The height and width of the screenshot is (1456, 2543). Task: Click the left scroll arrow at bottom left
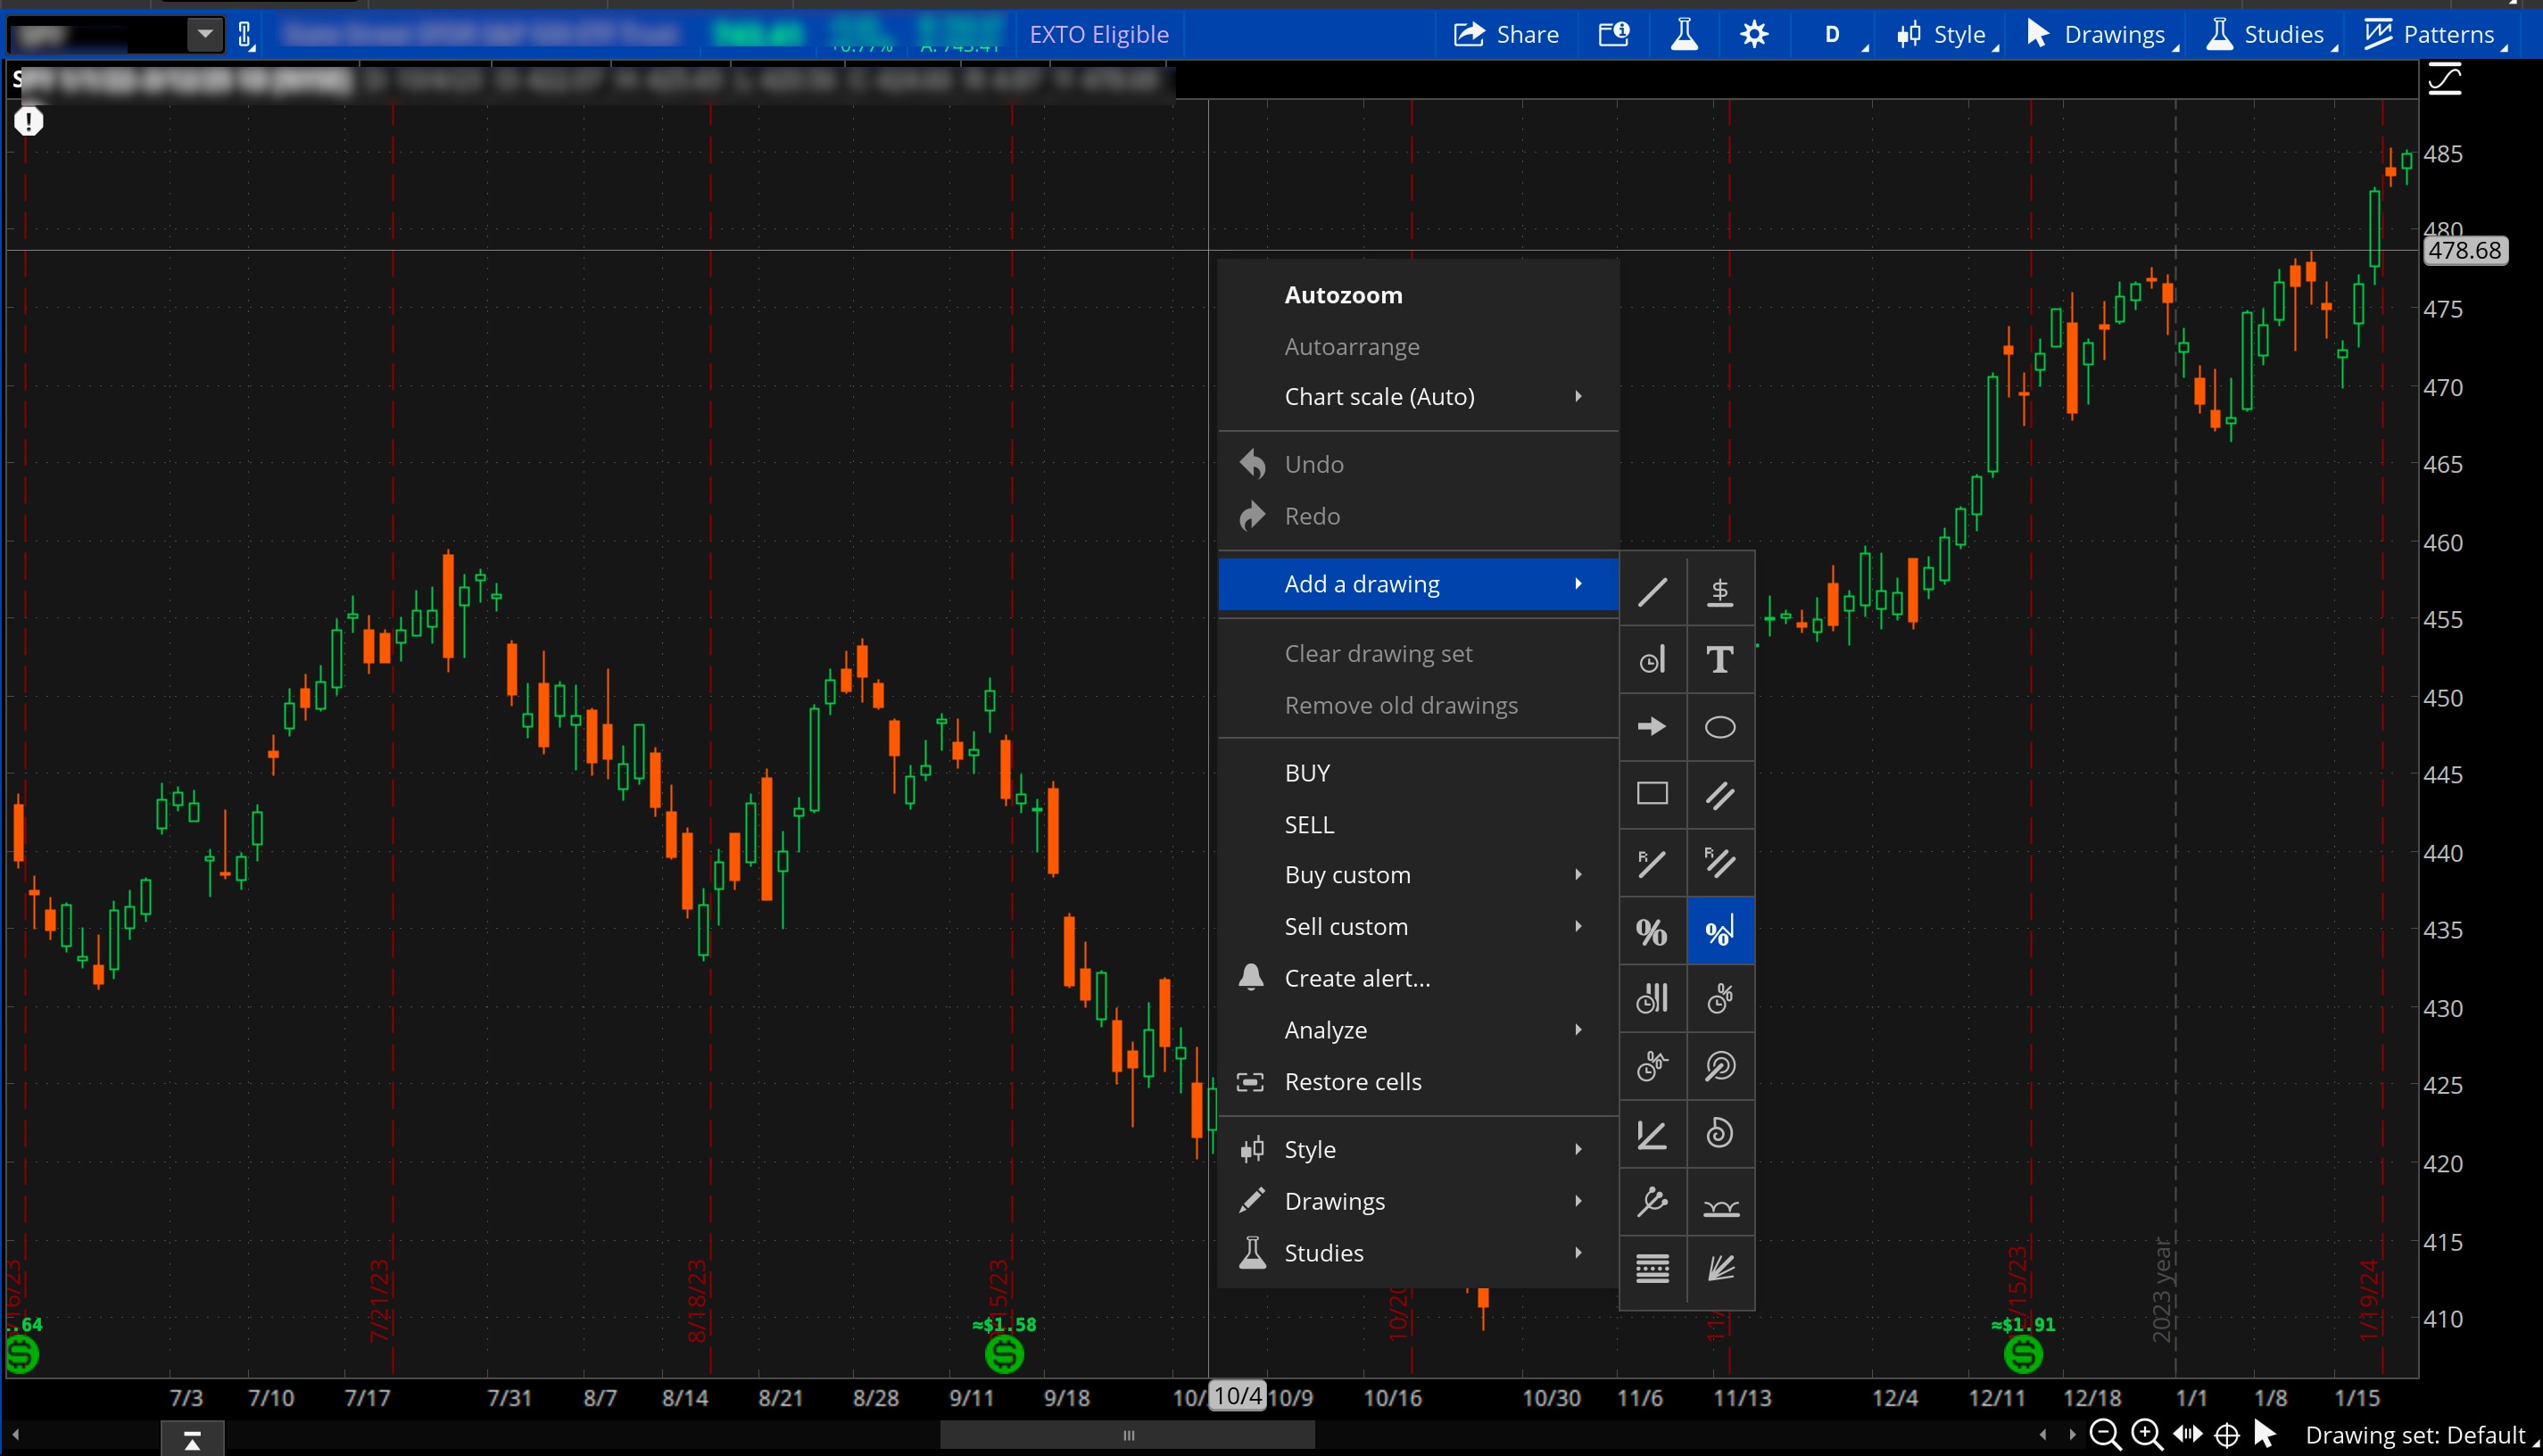pyautogui.click(x=16, y=1435)
